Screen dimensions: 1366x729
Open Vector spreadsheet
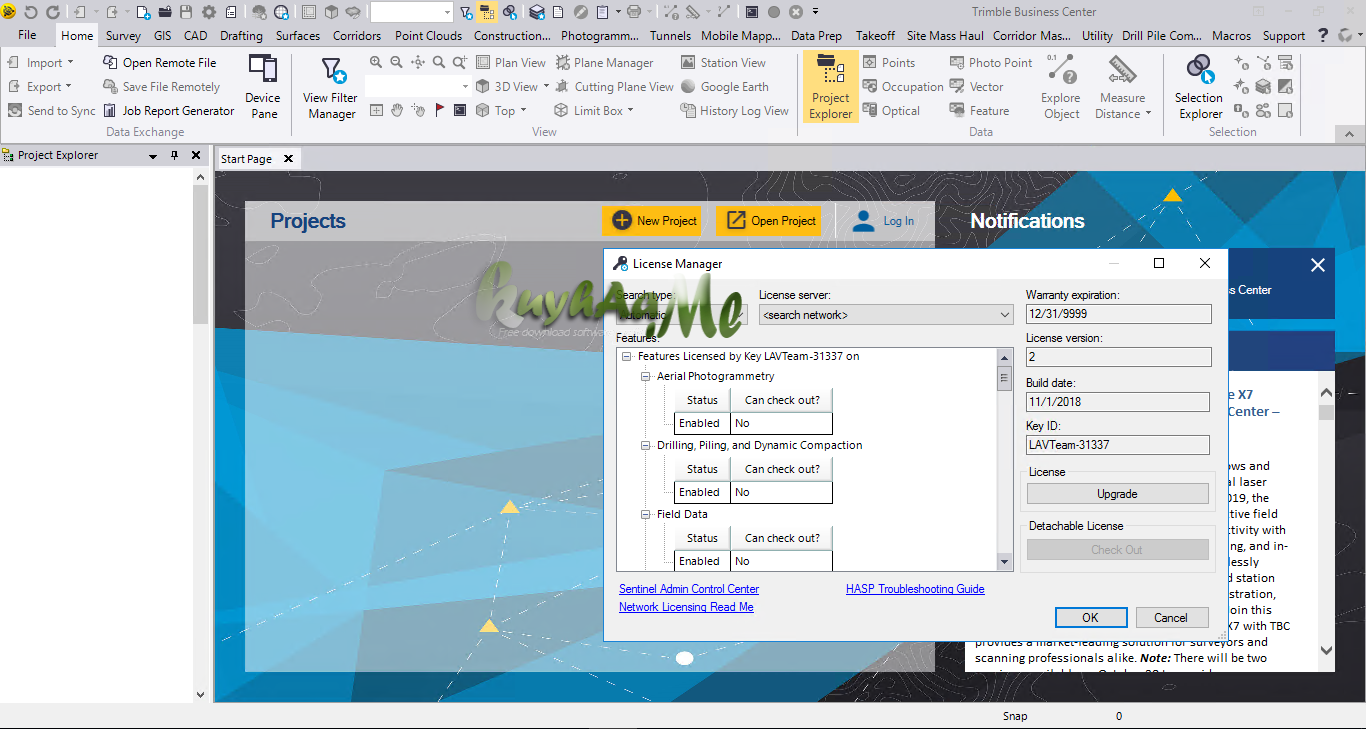tap(976, 87)
